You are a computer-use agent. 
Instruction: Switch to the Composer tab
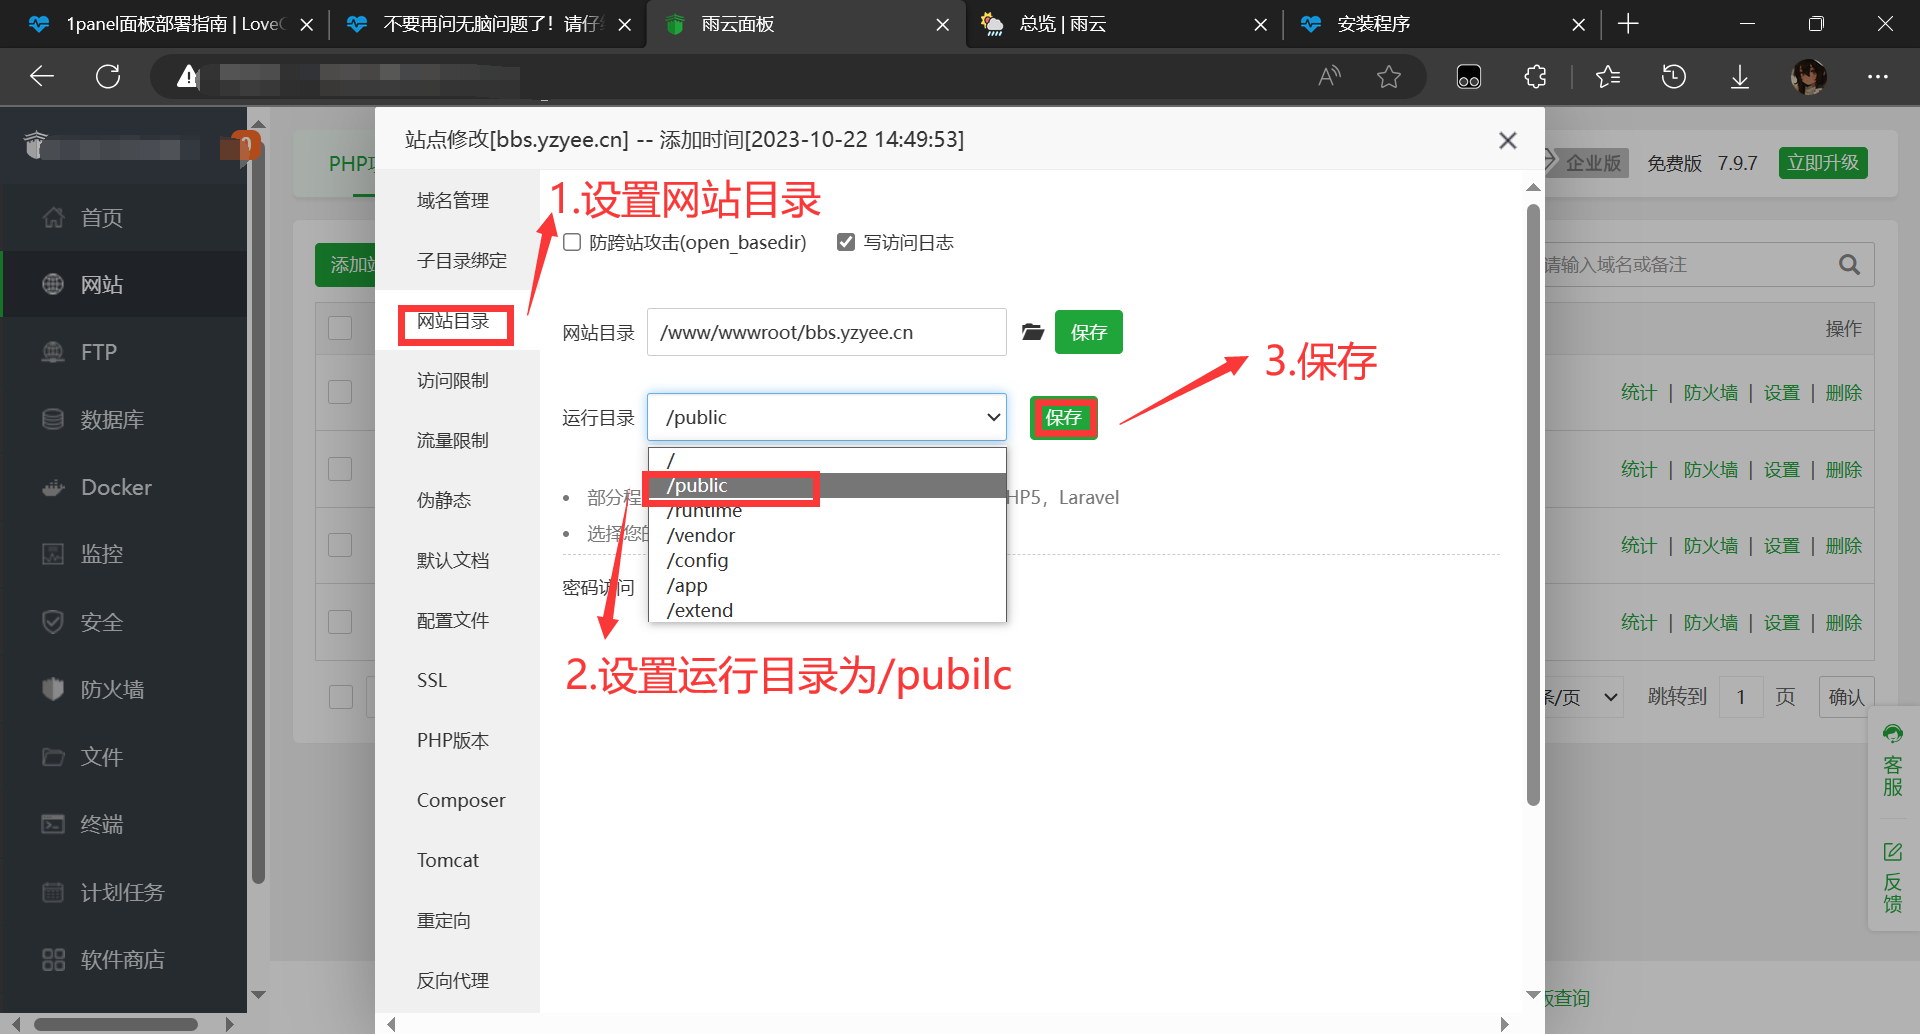pos(460,801)
